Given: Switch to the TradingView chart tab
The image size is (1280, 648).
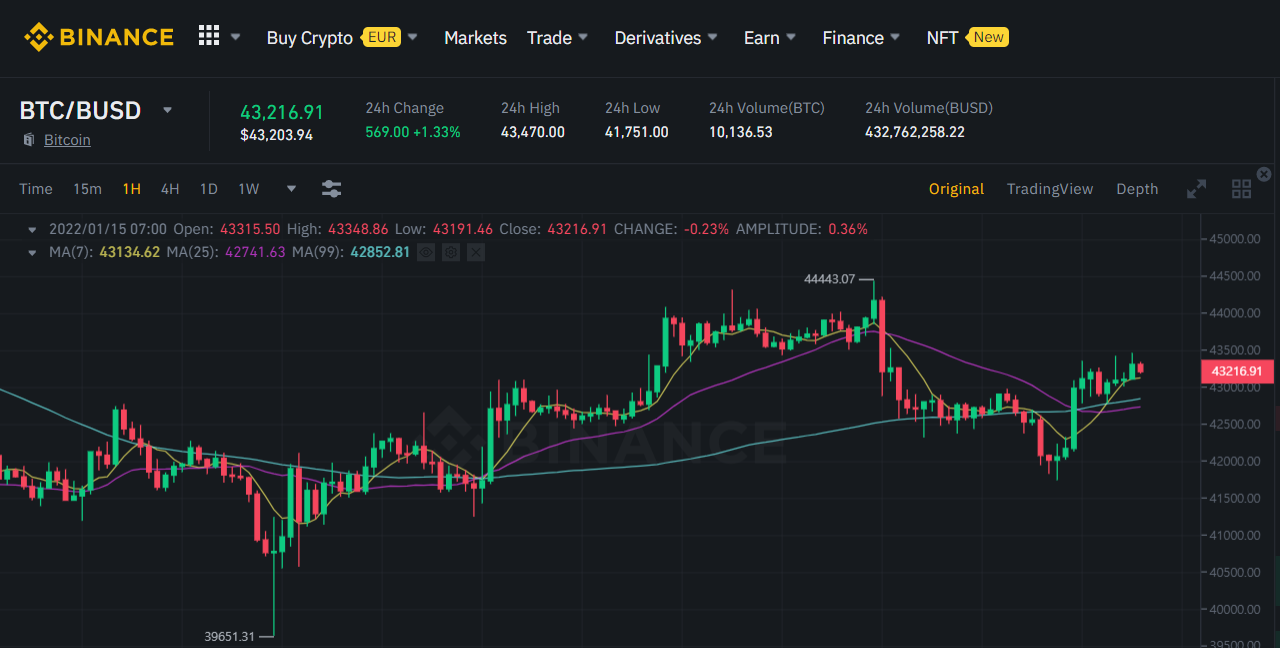Looking at the screenshot, I should (x=1050, y=189).
